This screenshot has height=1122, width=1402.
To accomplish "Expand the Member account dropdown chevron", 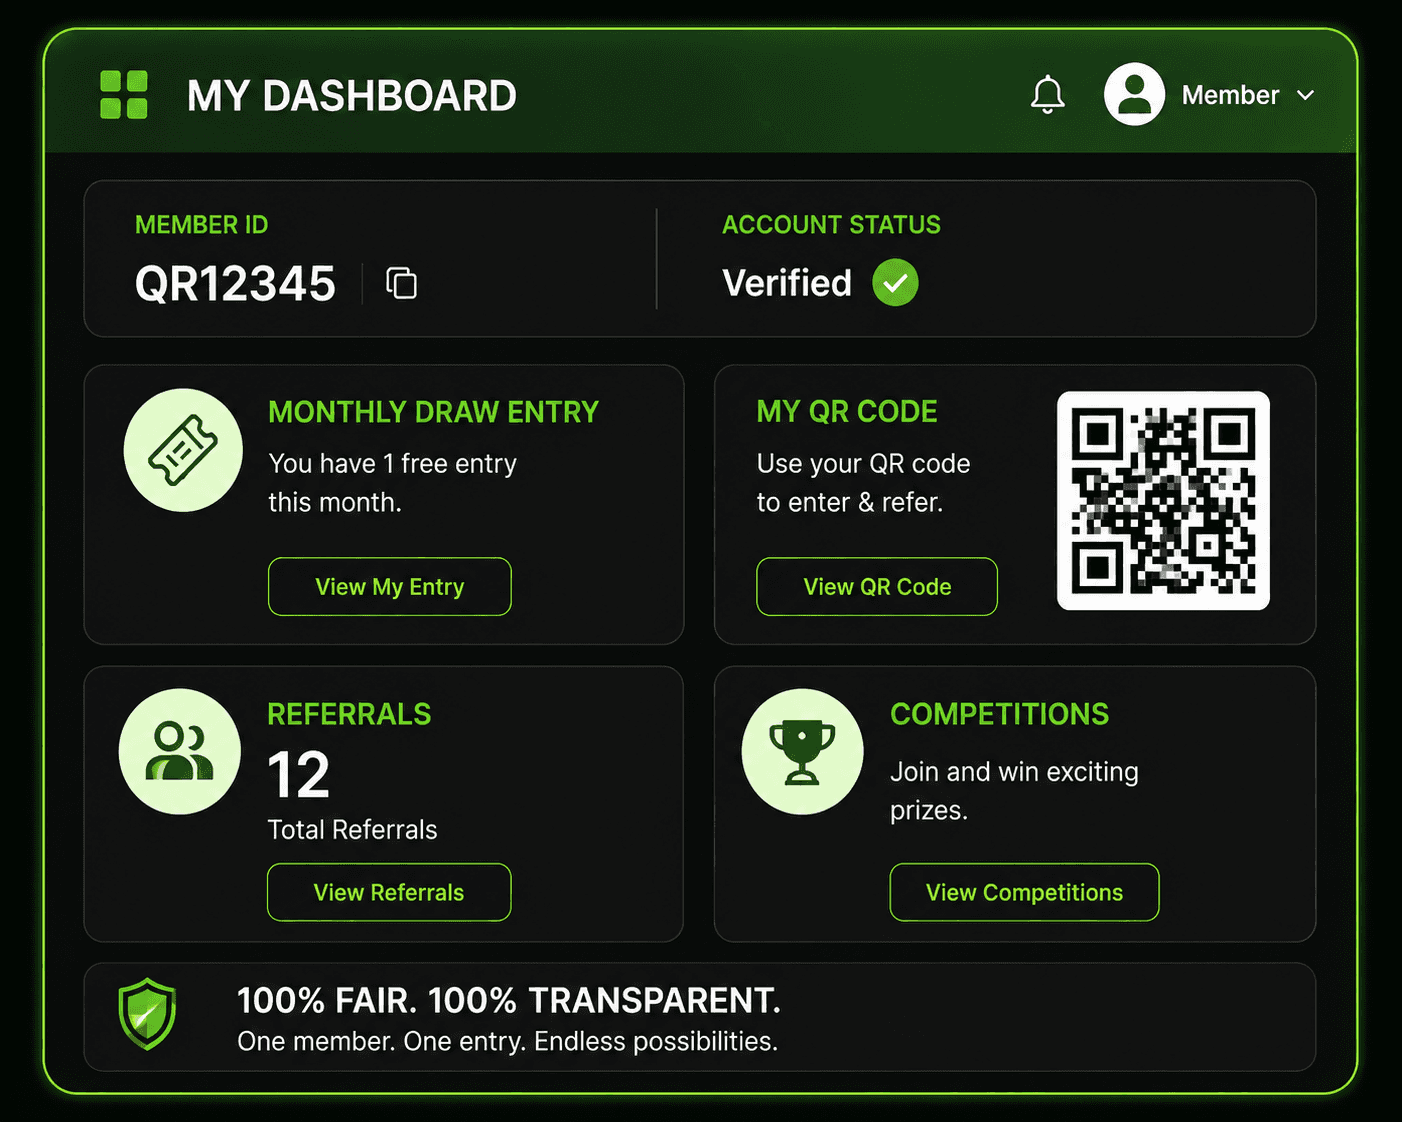I will tap(1305, 95).
